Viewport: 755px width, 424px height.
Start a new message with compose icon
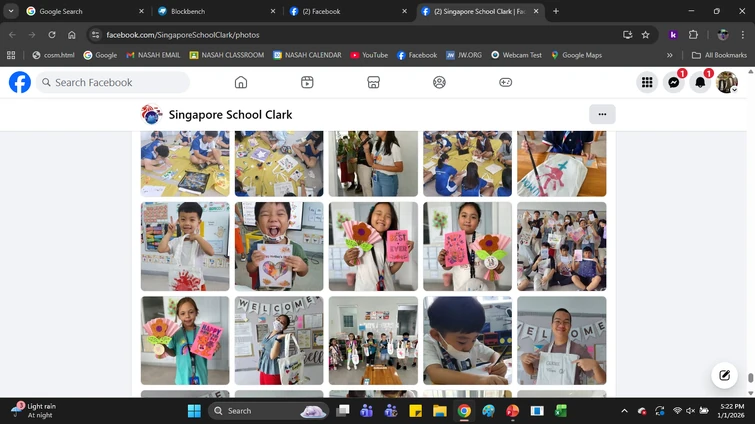[725, 375]
